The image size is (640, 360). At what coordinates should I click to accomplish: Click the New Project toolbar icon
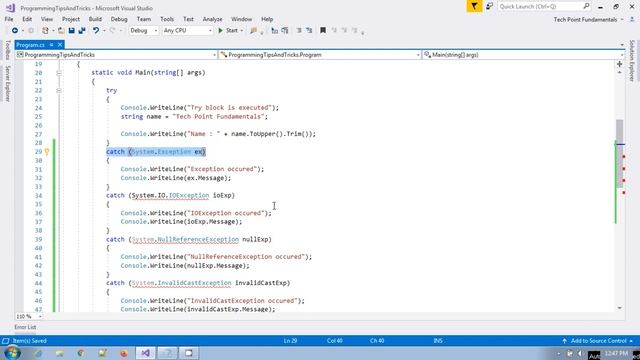45,31
